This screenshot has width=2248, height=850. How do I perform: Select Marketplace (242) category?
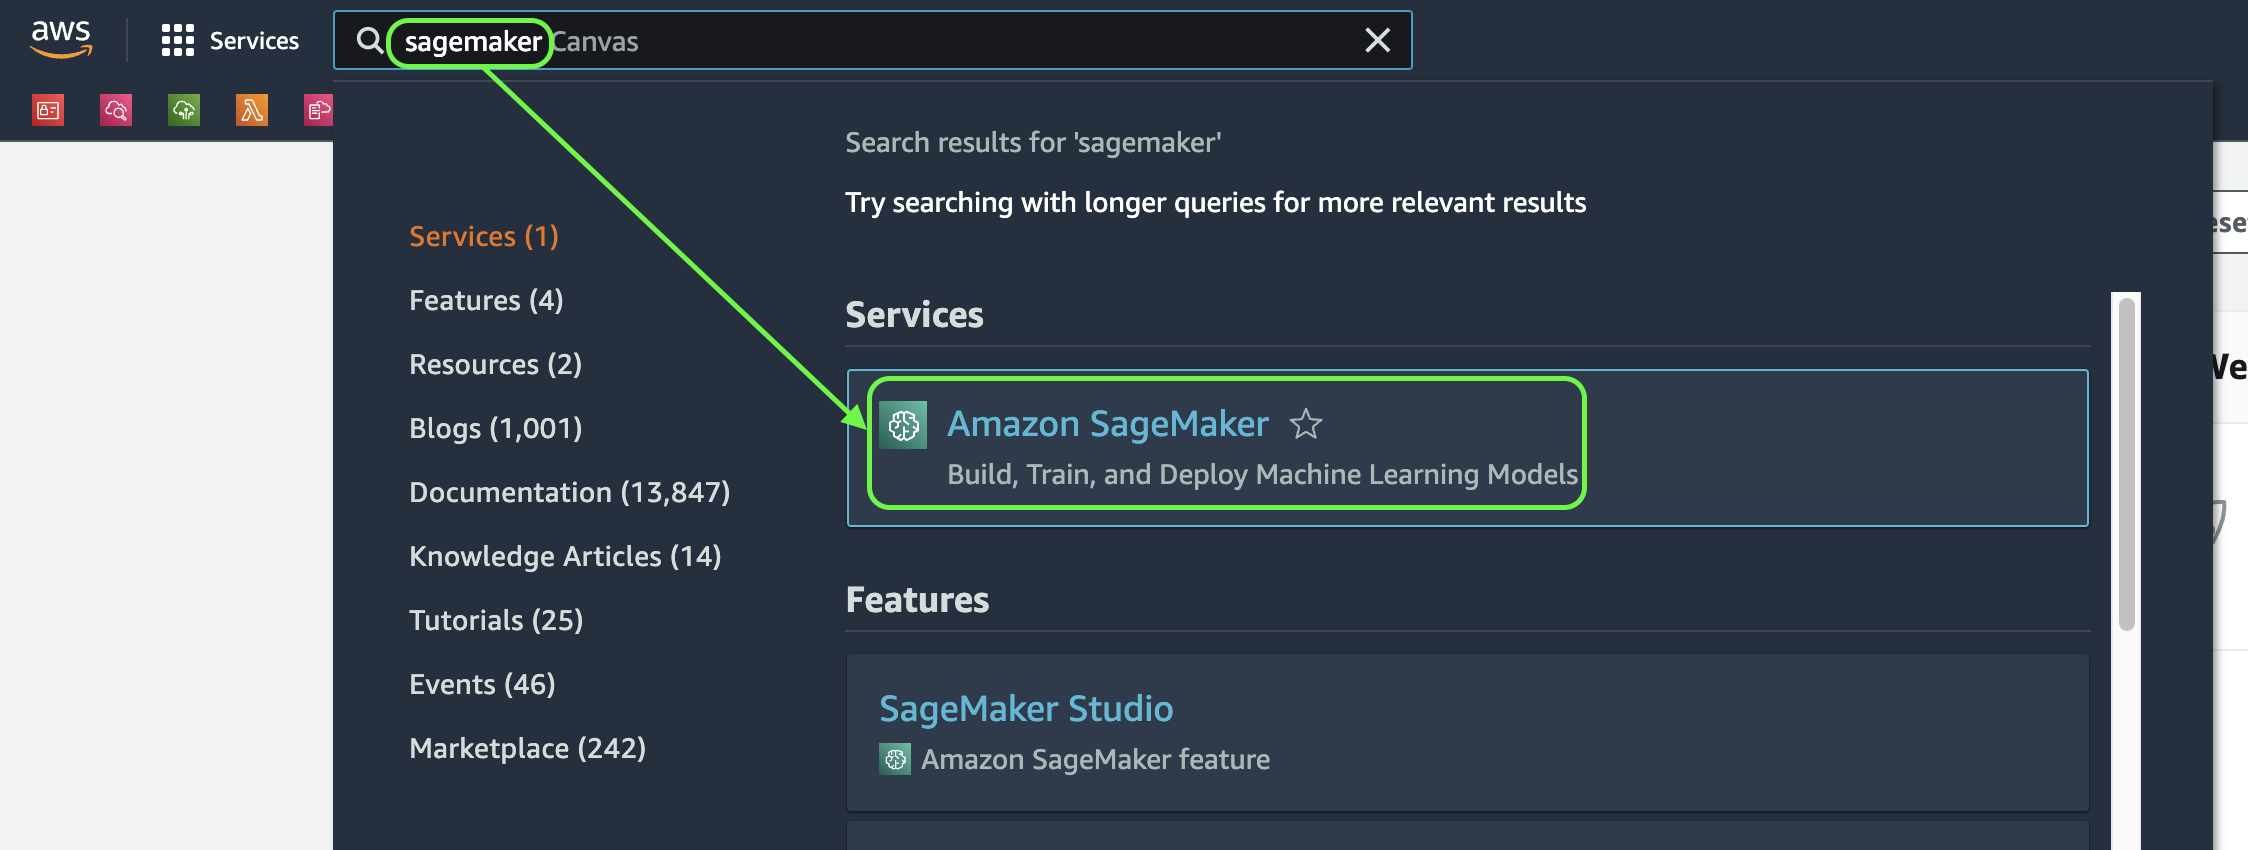pos(527,748)
